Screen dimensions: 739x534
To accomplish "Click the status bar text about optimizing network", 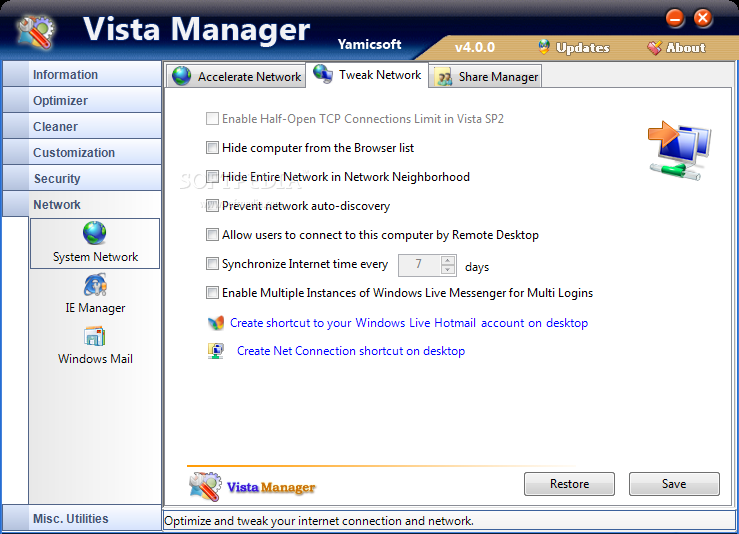I will [x=319, y=521].
